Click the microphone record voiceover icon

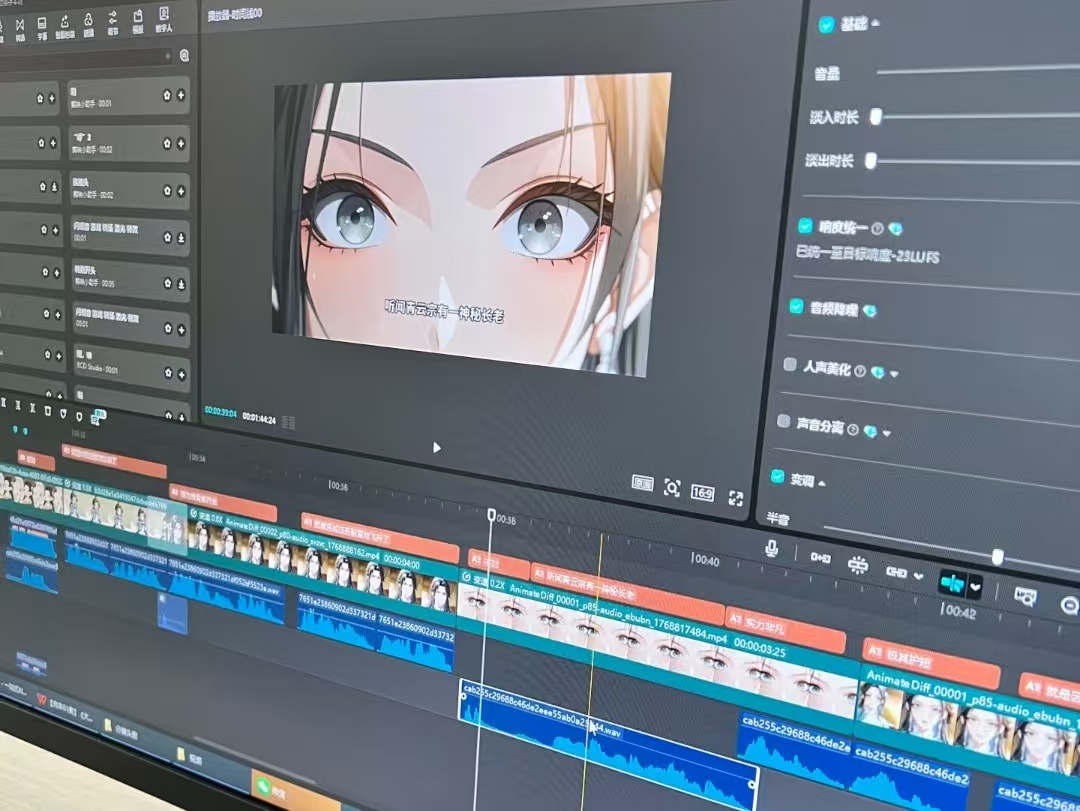coord(771,548)
